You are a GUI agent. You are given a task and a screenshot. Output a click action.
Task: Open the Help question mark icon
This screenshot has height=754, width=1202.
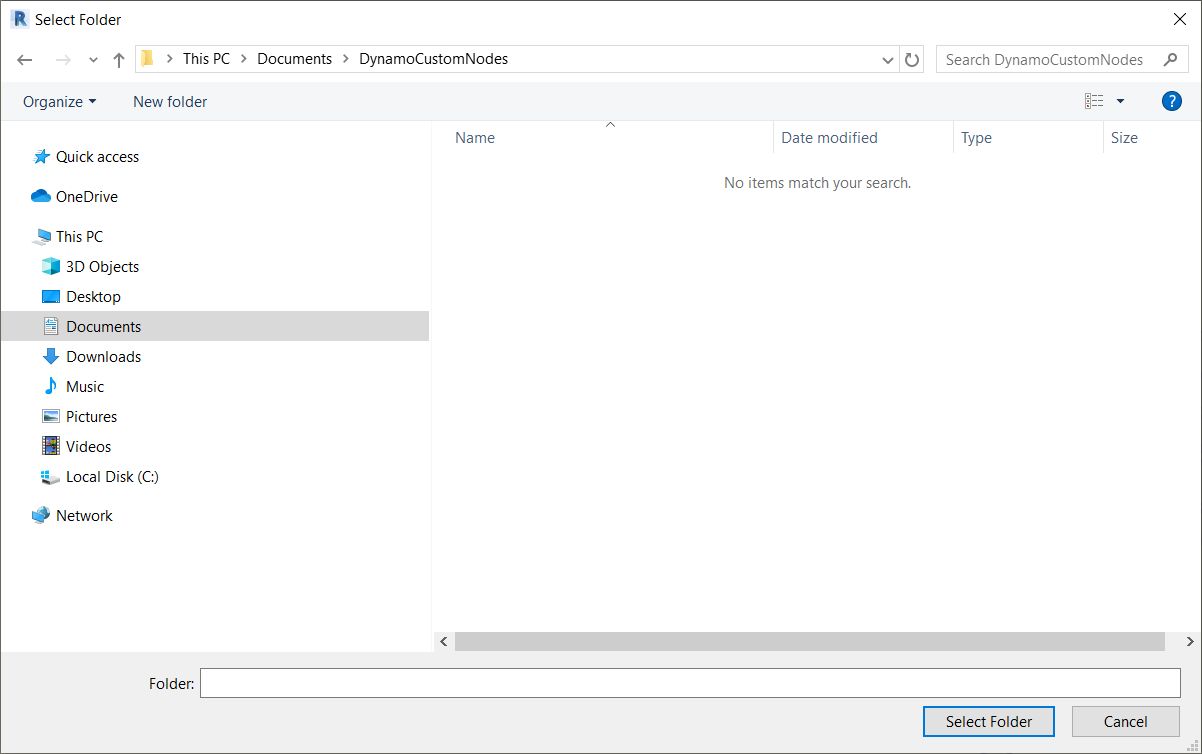[x=1171, y=101]
